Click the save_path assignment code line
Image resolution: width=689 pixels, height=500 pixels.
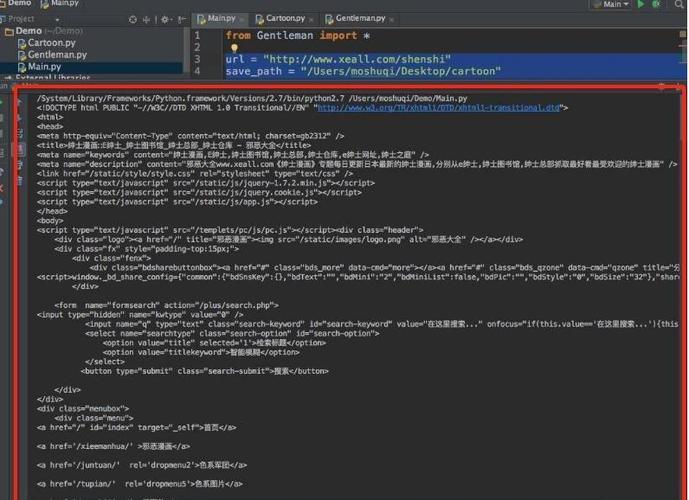click(363, 71)
